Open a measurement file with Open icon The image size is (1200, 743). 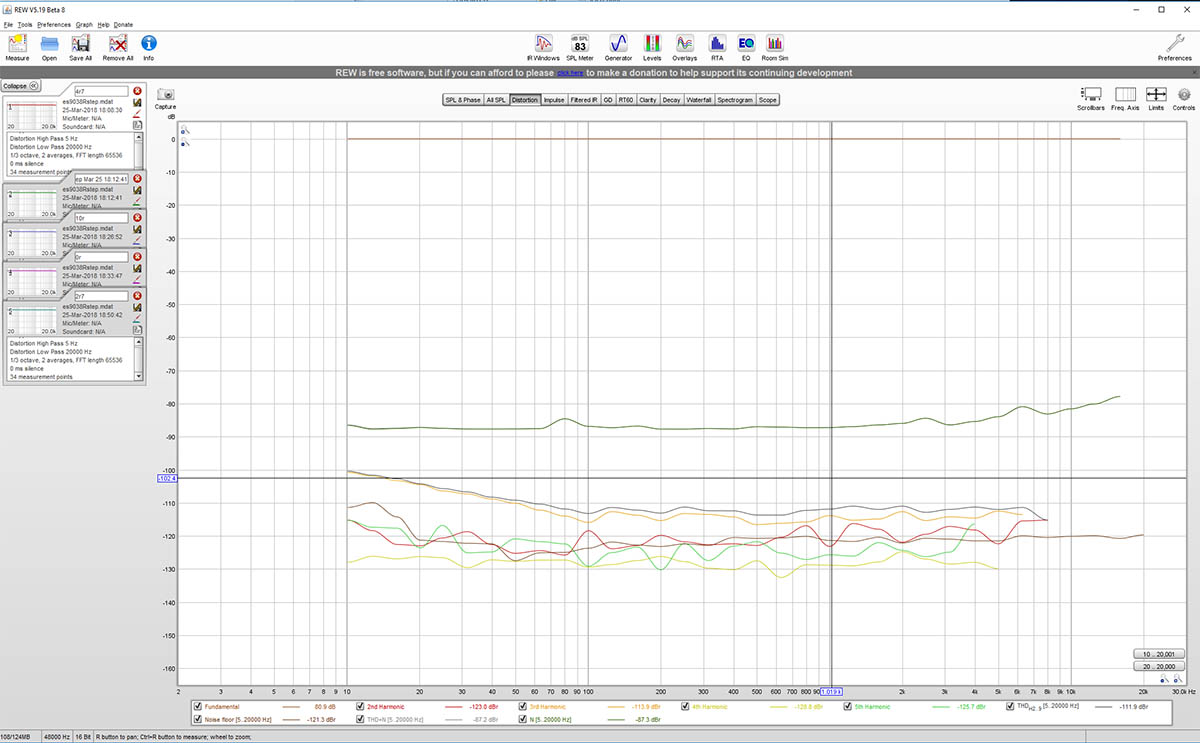(49, 43)
